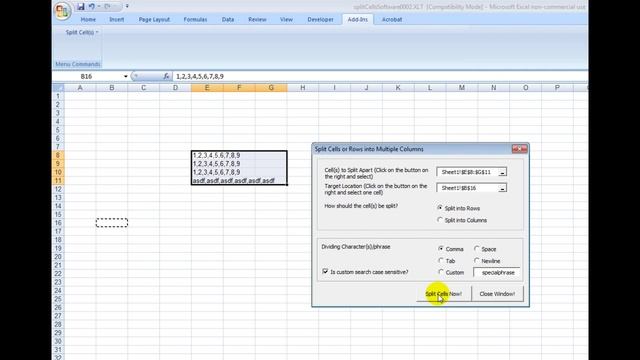Open the Name Box dropdown arrow
This screenshot has height=360, width=640.
coord(125,76)
